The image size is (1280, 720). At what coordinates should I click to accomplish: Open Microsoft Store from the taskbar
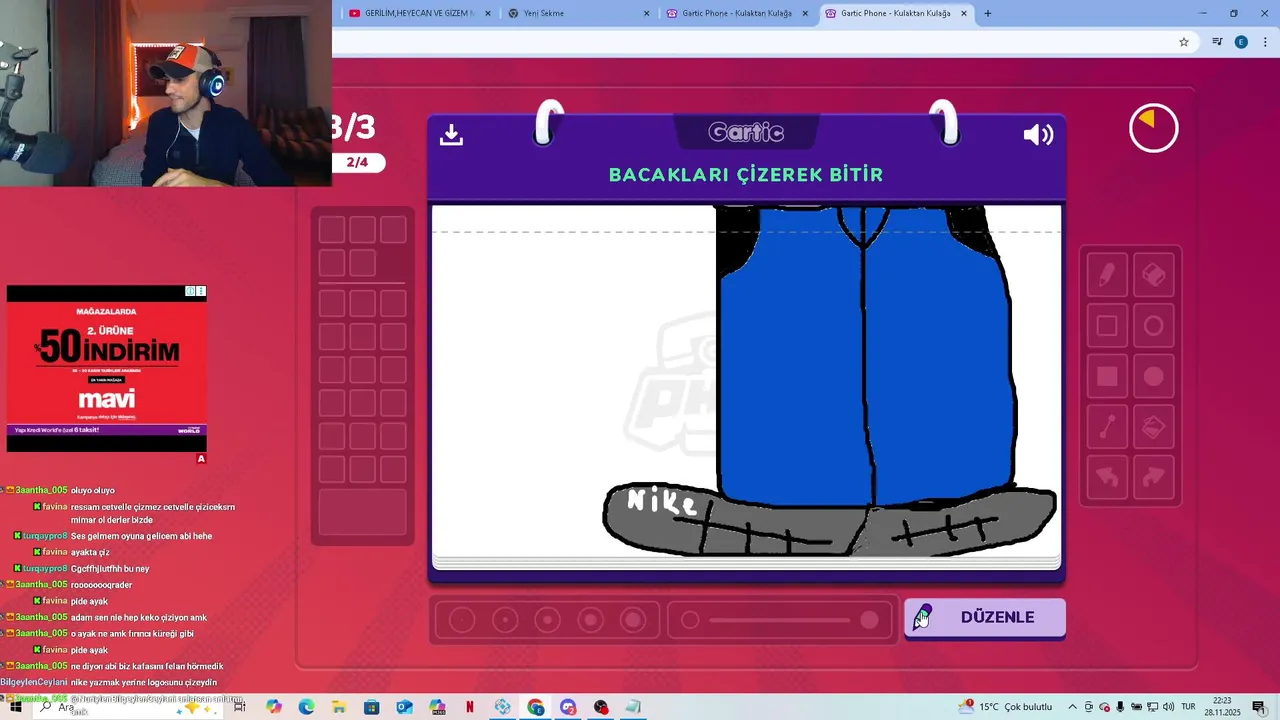tap(371, 707)
